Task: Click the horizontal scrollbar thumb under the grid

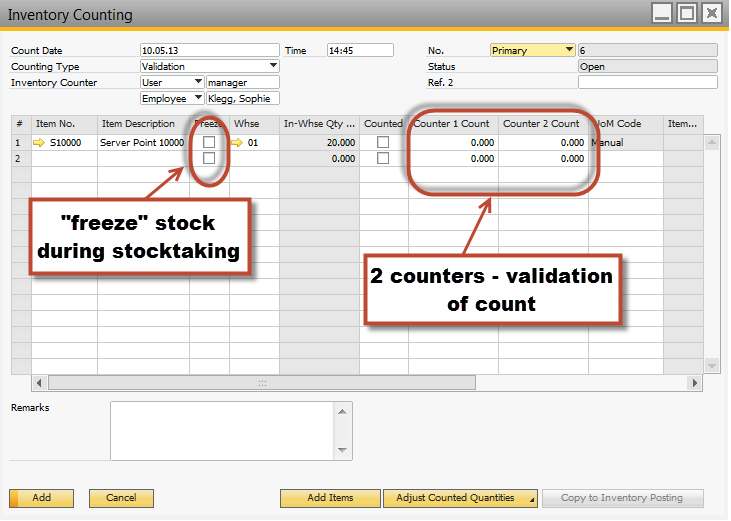Action: point(262,382)
